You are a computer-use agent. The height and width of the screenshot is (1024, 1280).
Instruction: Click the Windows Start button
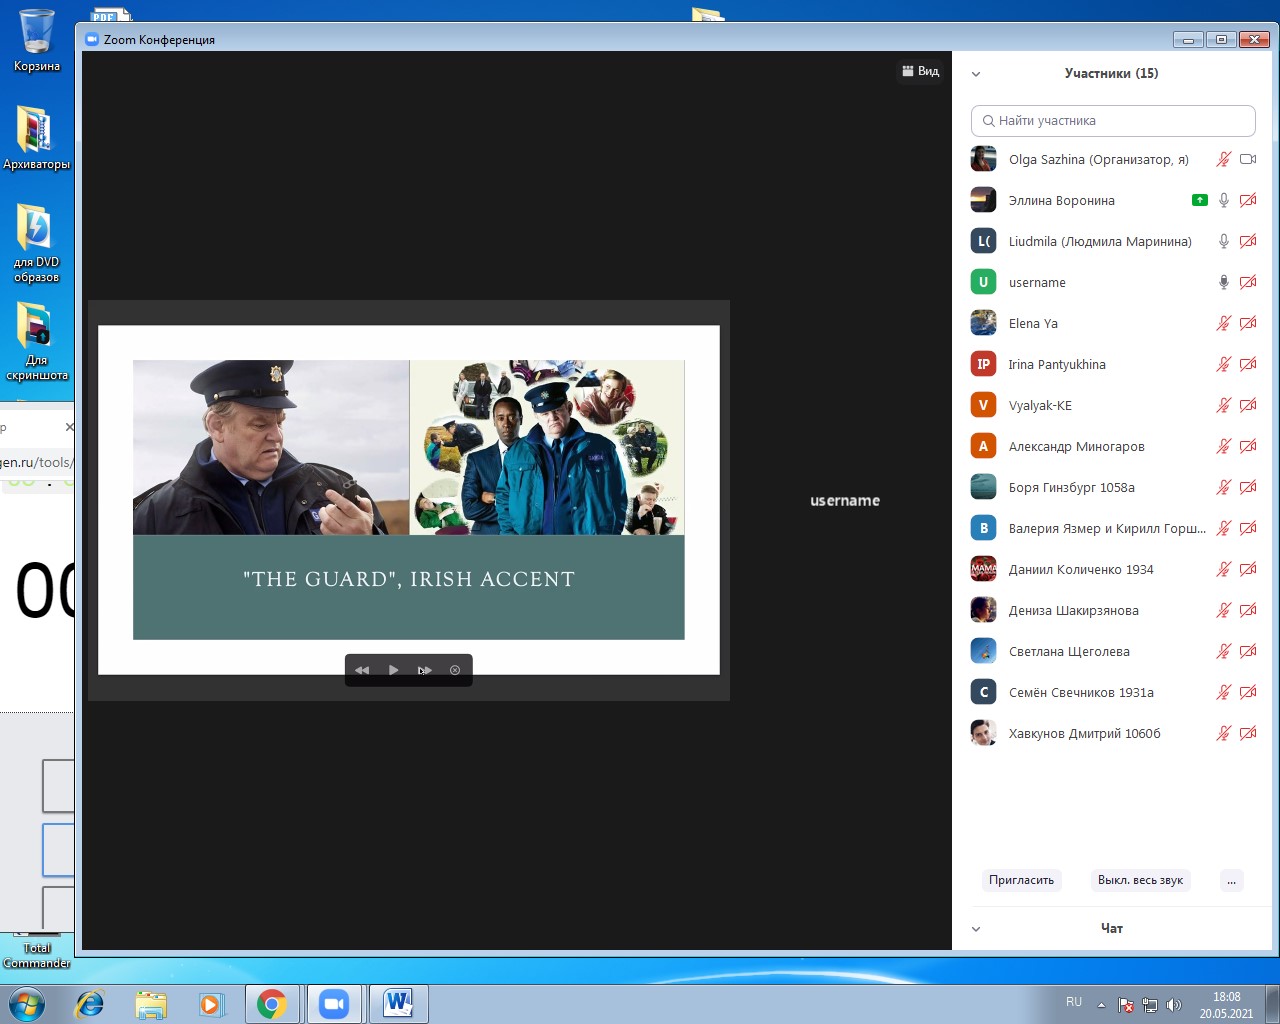[26, 1004]
